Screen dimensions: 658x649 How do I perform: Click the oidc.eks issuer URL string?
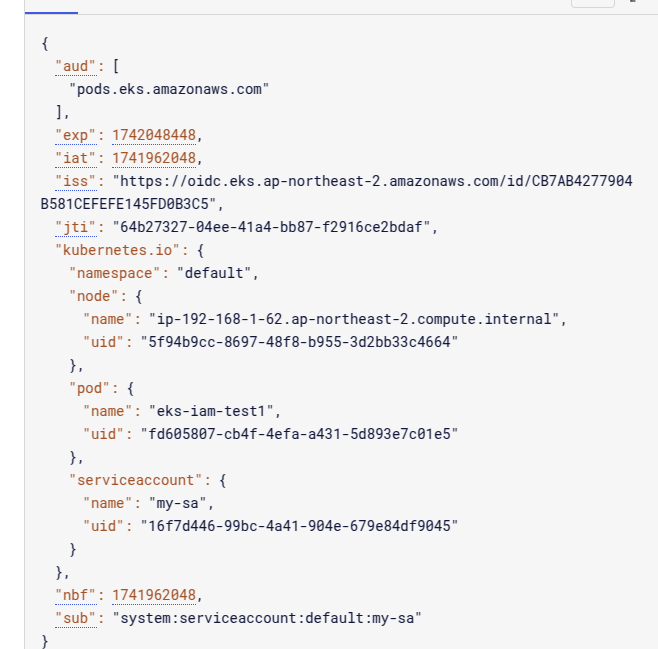pyautogui.click(x=371, y=181)
